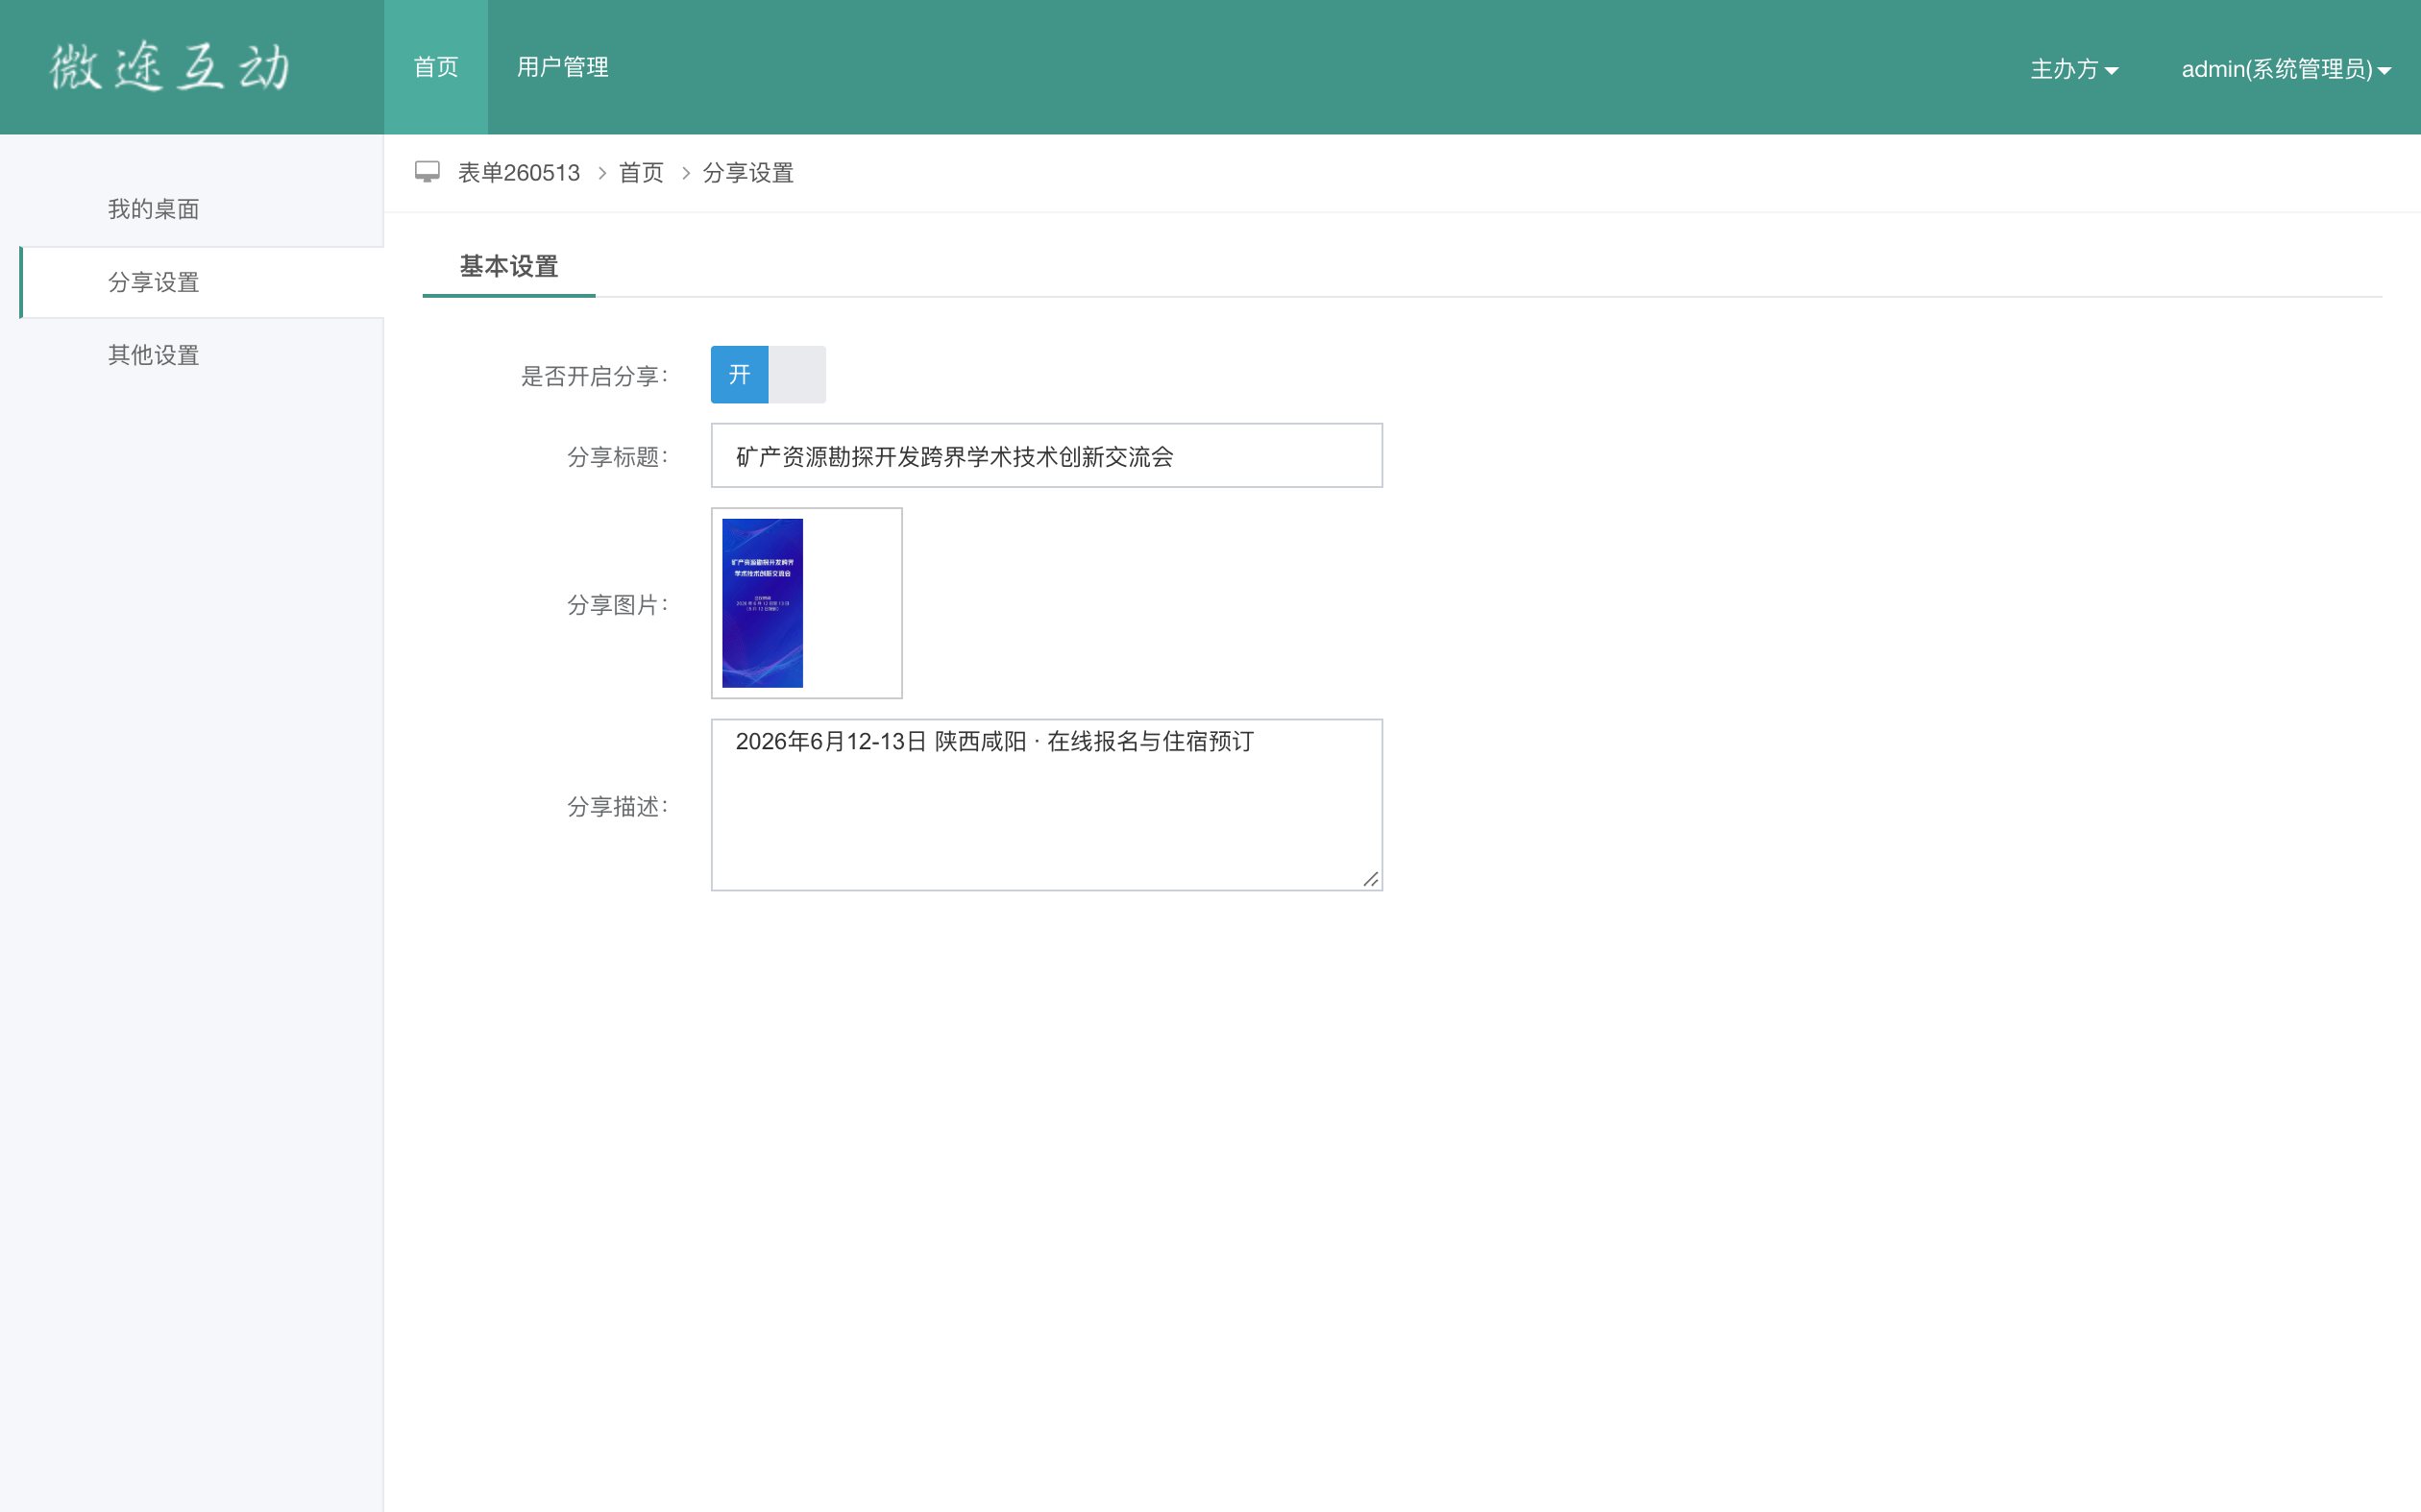2421x1512 pixels.
Task: Click the 分享标题 input field
Action: coord(1047,456)
